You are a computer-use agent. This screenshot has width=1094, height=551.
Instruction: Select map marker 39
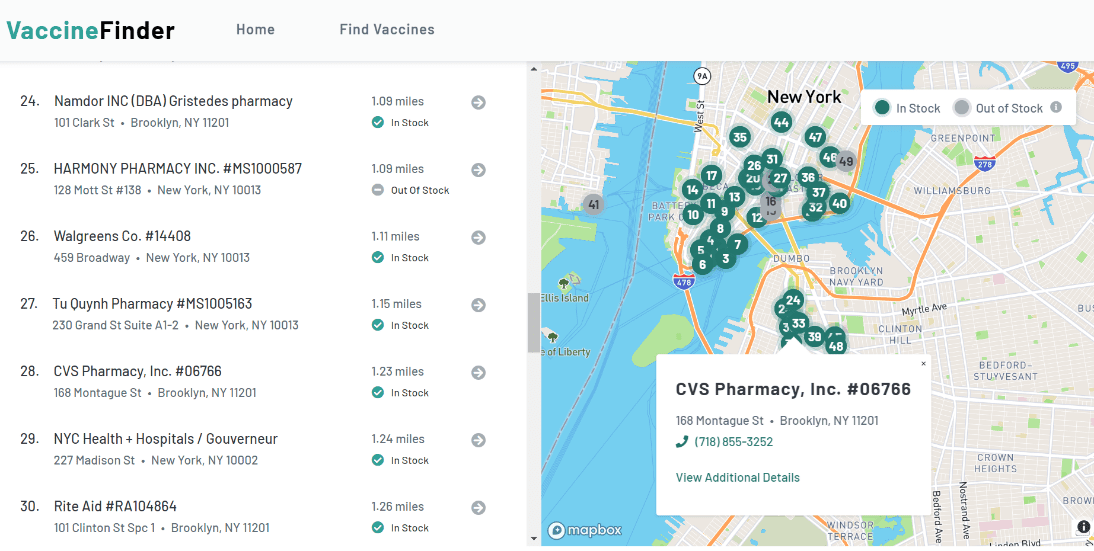(814, 338)
